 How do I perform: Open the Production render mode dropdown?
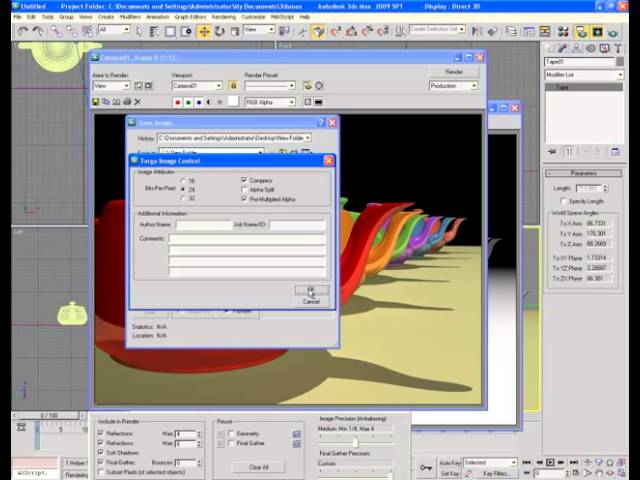[x=453, y=86]
